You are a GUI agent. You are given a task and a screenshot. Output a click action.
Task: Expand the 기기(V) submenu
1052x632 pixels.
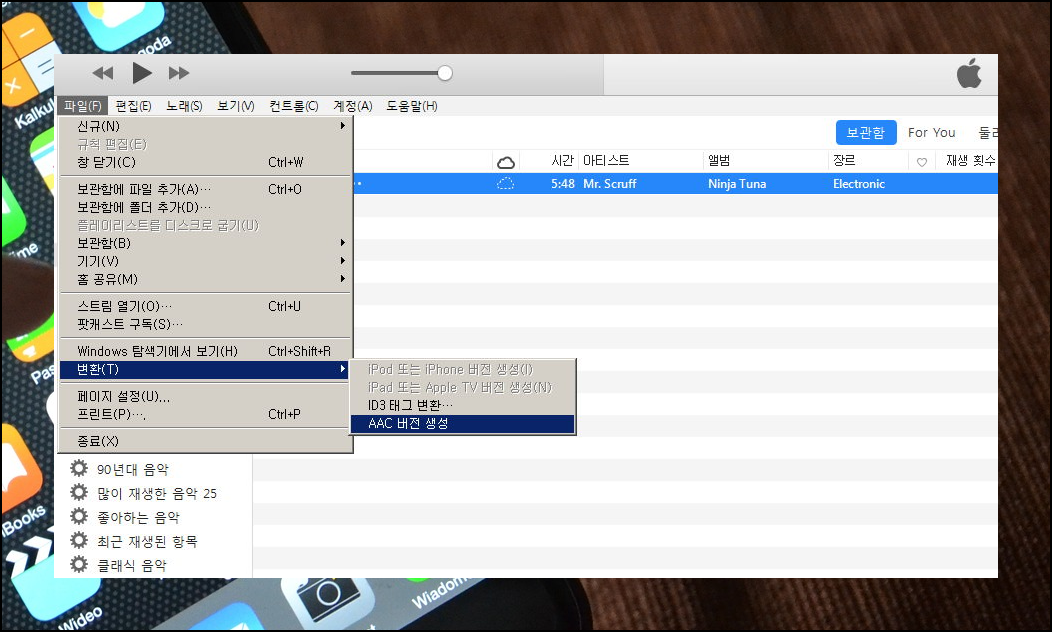click(205, 261)
